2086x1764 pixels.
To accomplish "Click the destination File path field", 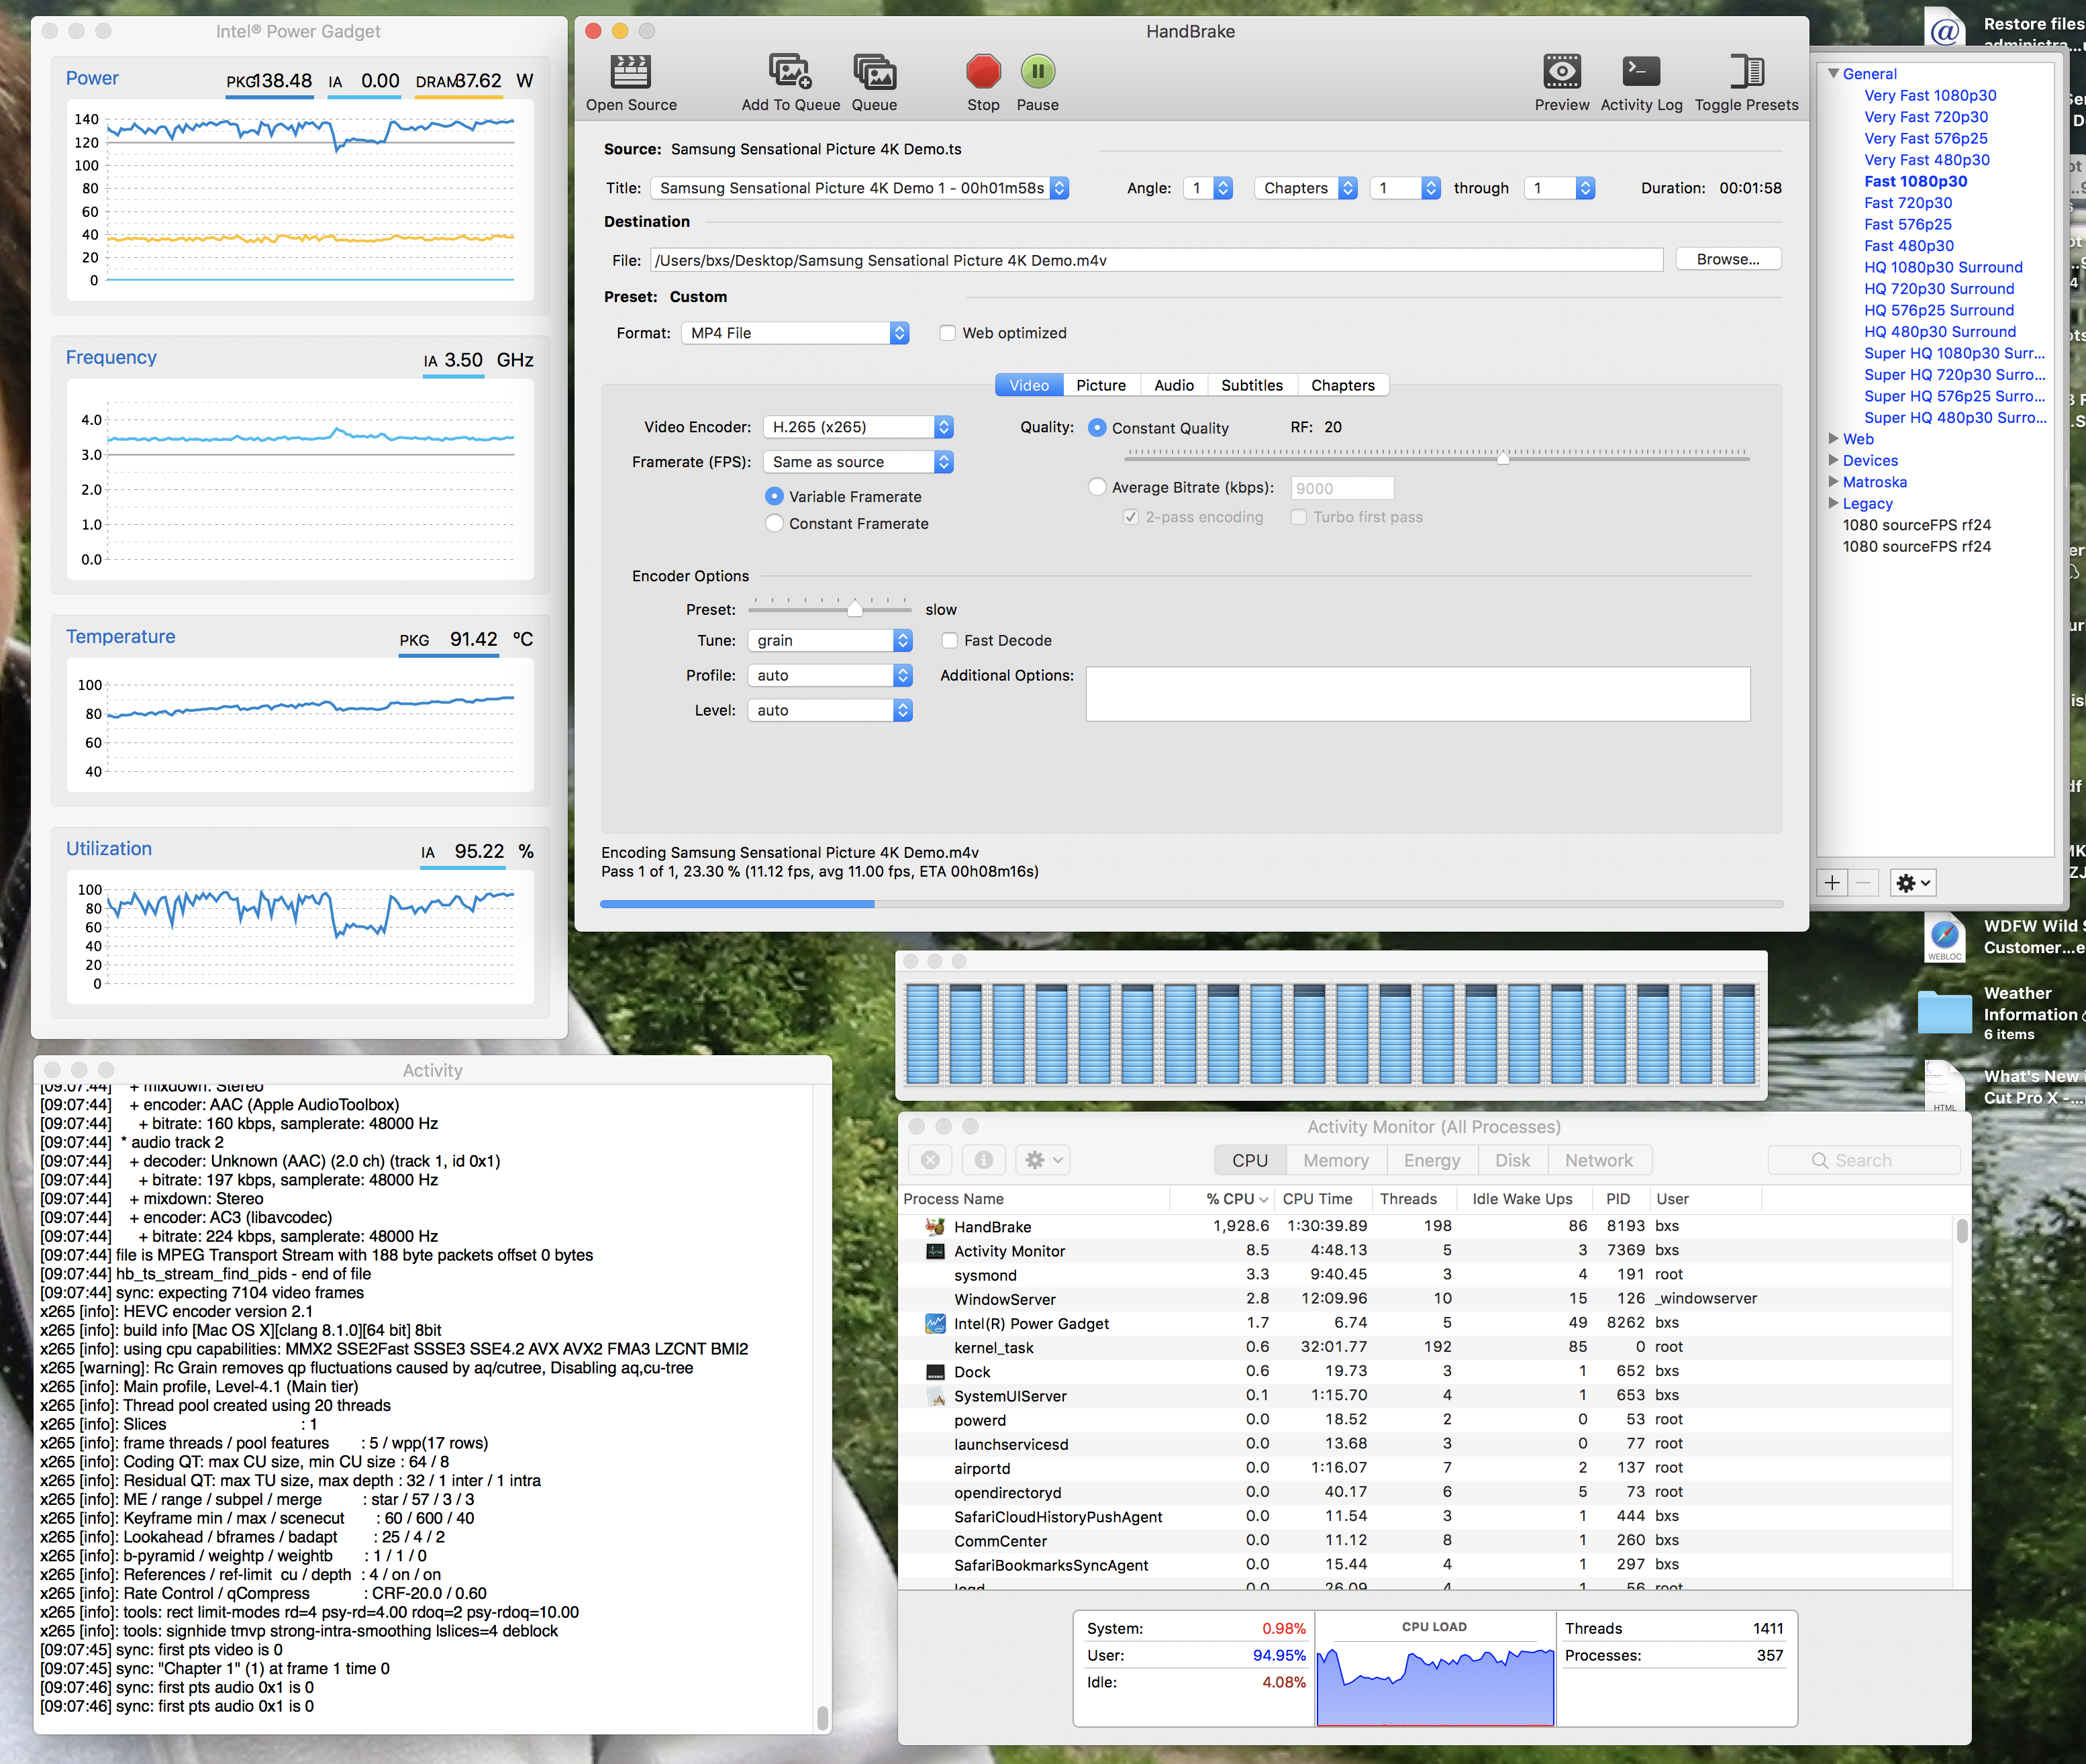I will coord(1156,260).
